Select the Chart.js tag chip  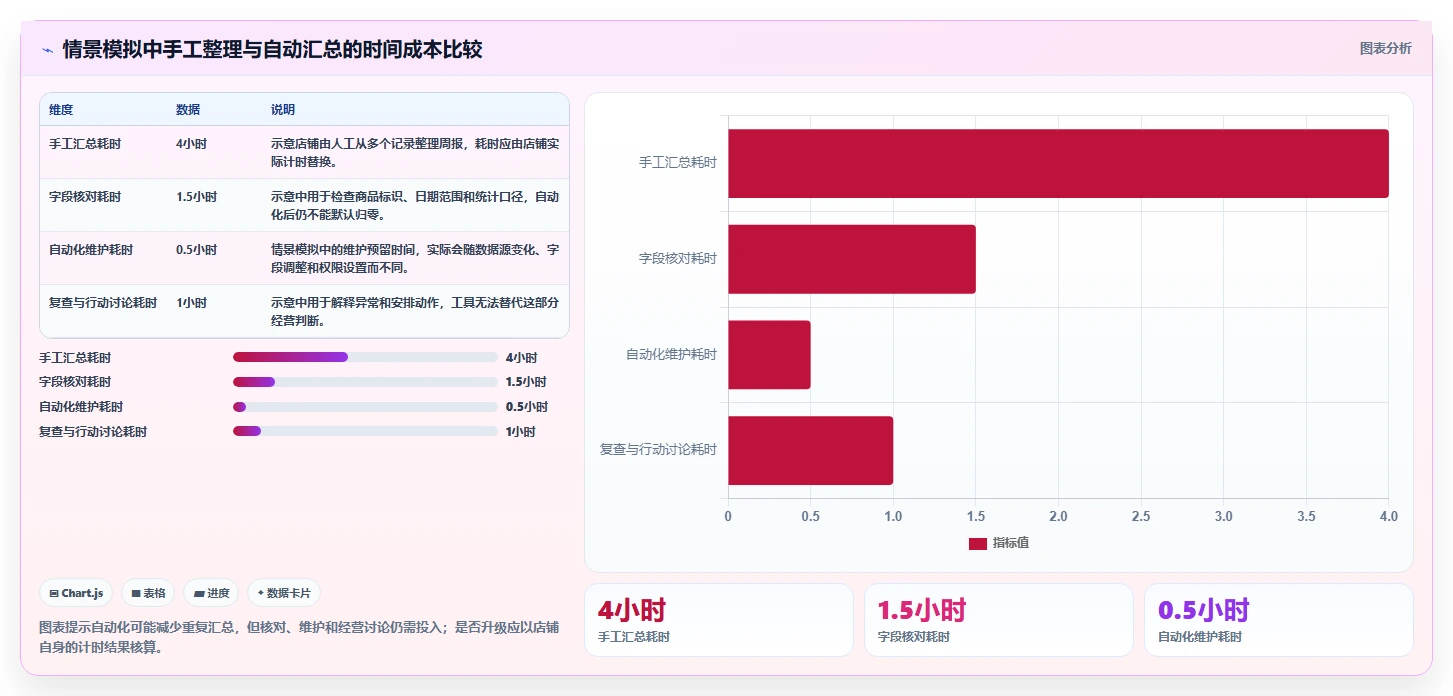[77, 593]
